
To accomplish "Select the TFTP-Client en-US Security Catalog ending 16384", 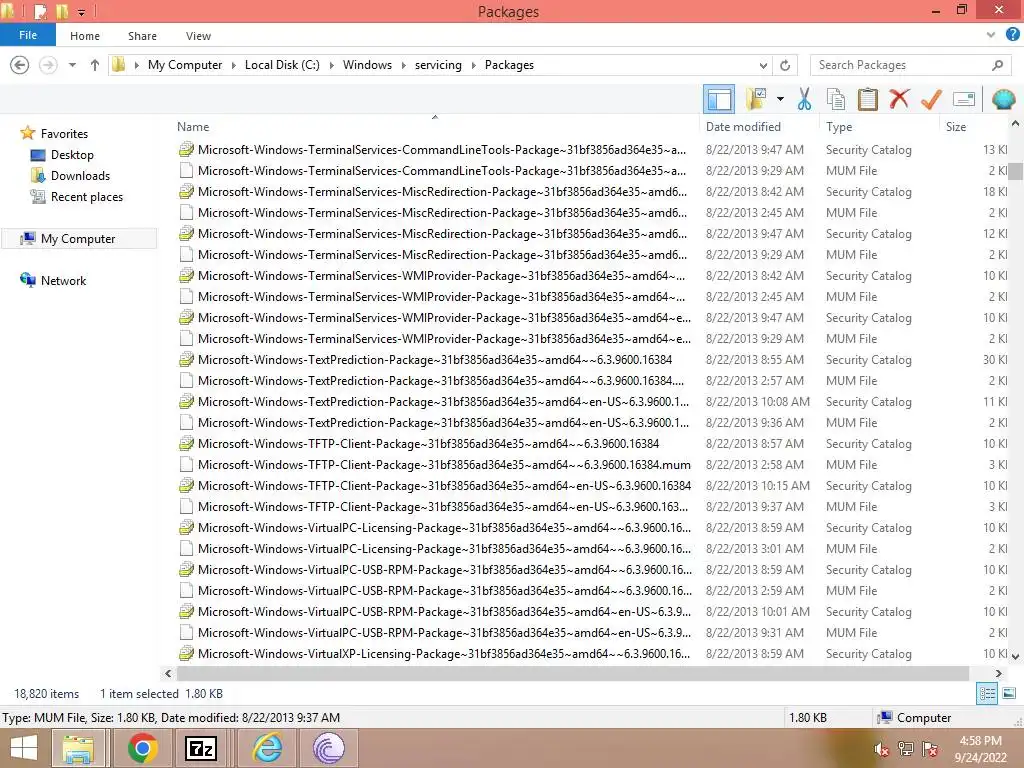I will coord(444,485).
